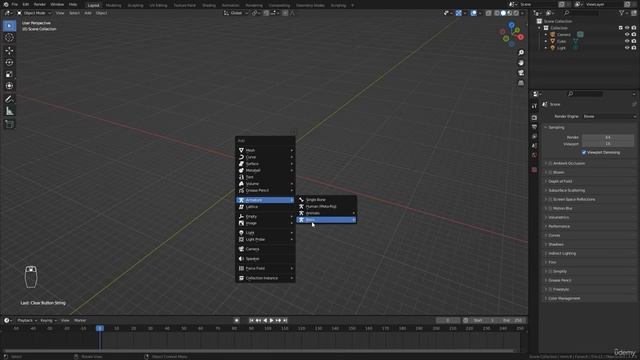Click the pan view hand icon
Screen dimensions: 640x360
coord(521,63)
